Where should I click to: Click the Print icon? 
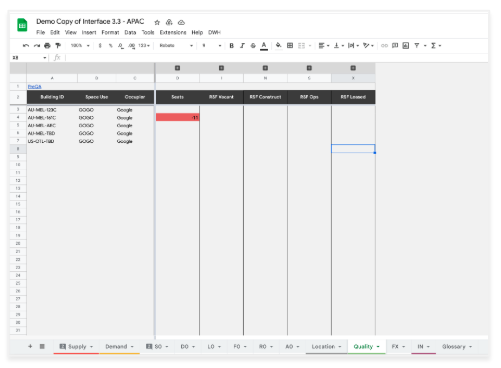47,46
